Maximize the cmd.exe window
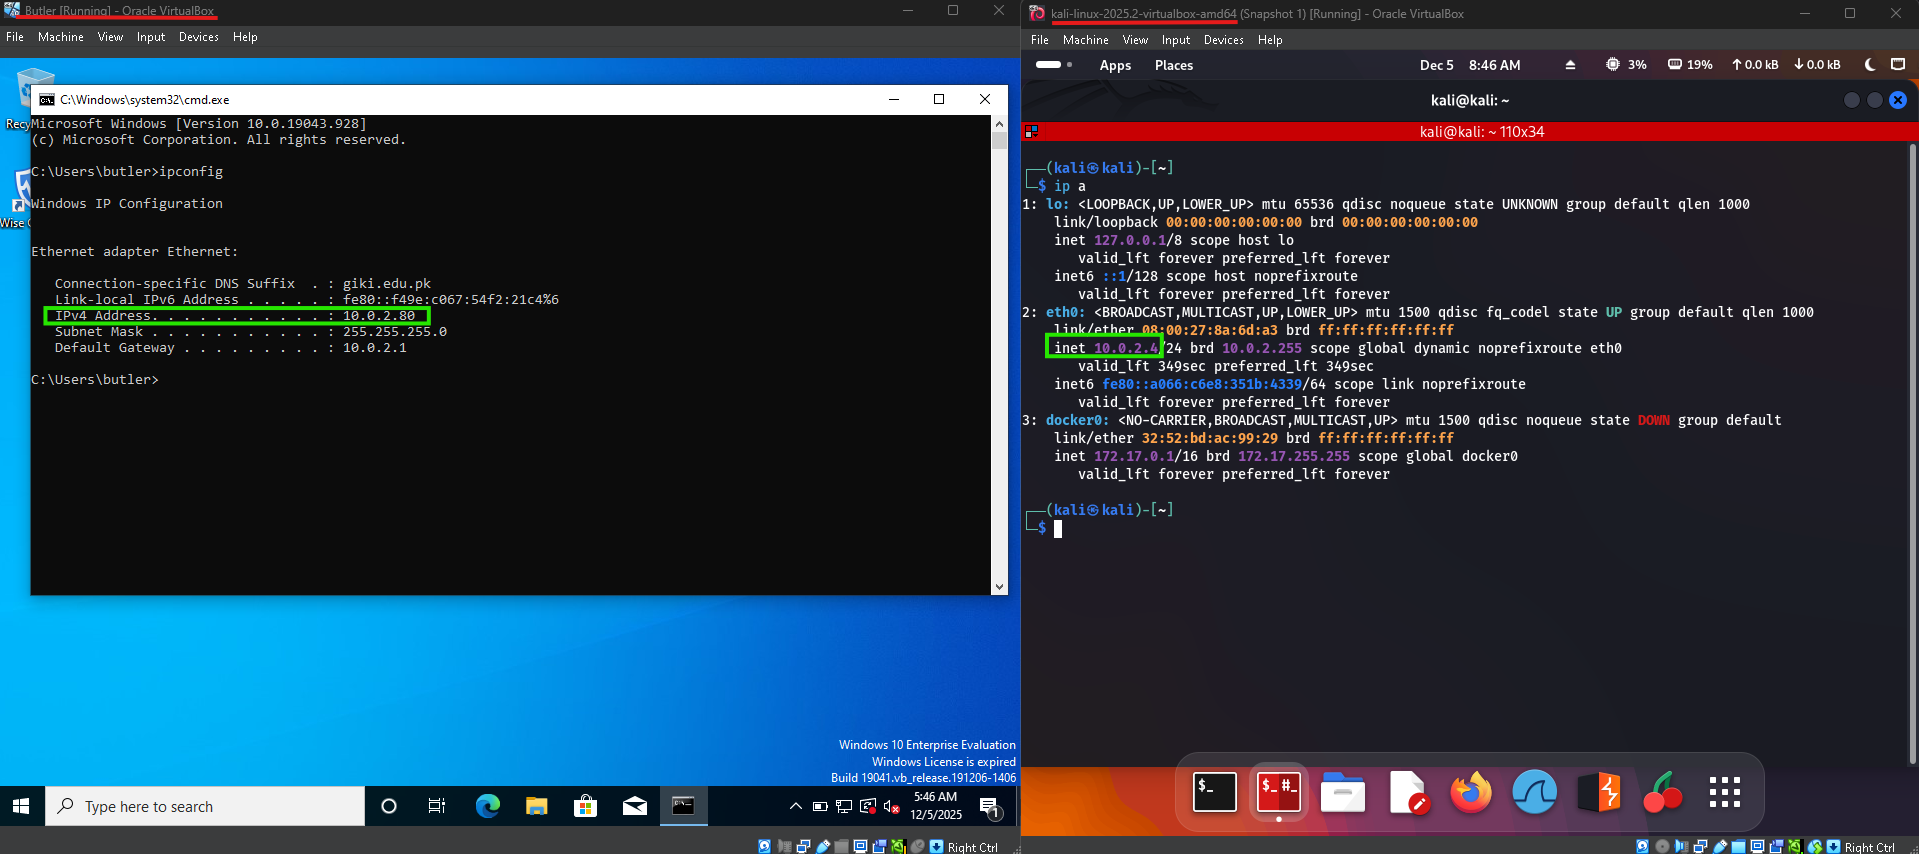This screenshot has height=854, width=1919. (939, 99)
